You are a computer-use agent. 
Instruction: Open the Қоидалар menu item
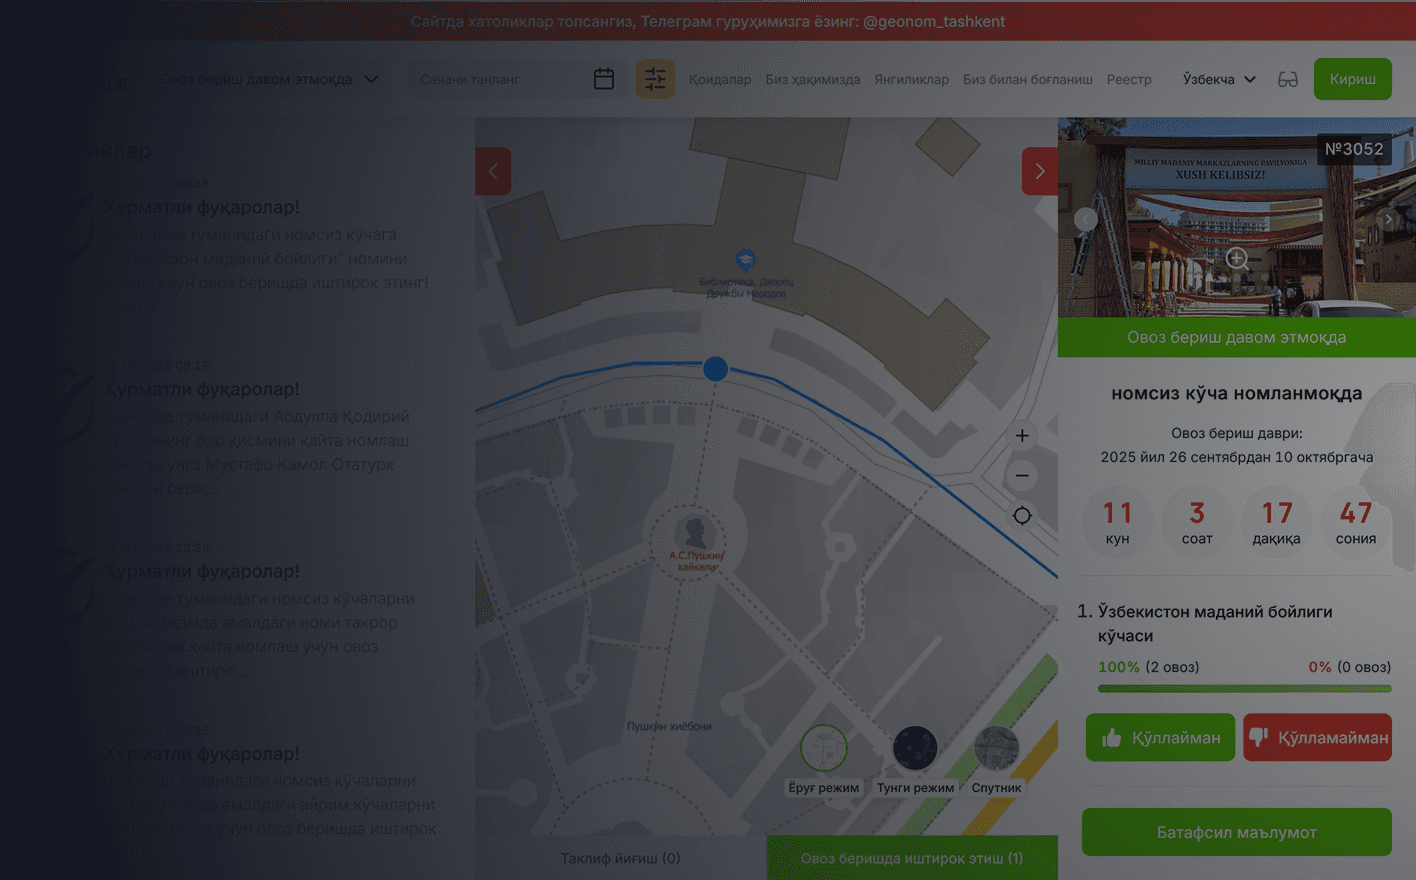[720, 79]
